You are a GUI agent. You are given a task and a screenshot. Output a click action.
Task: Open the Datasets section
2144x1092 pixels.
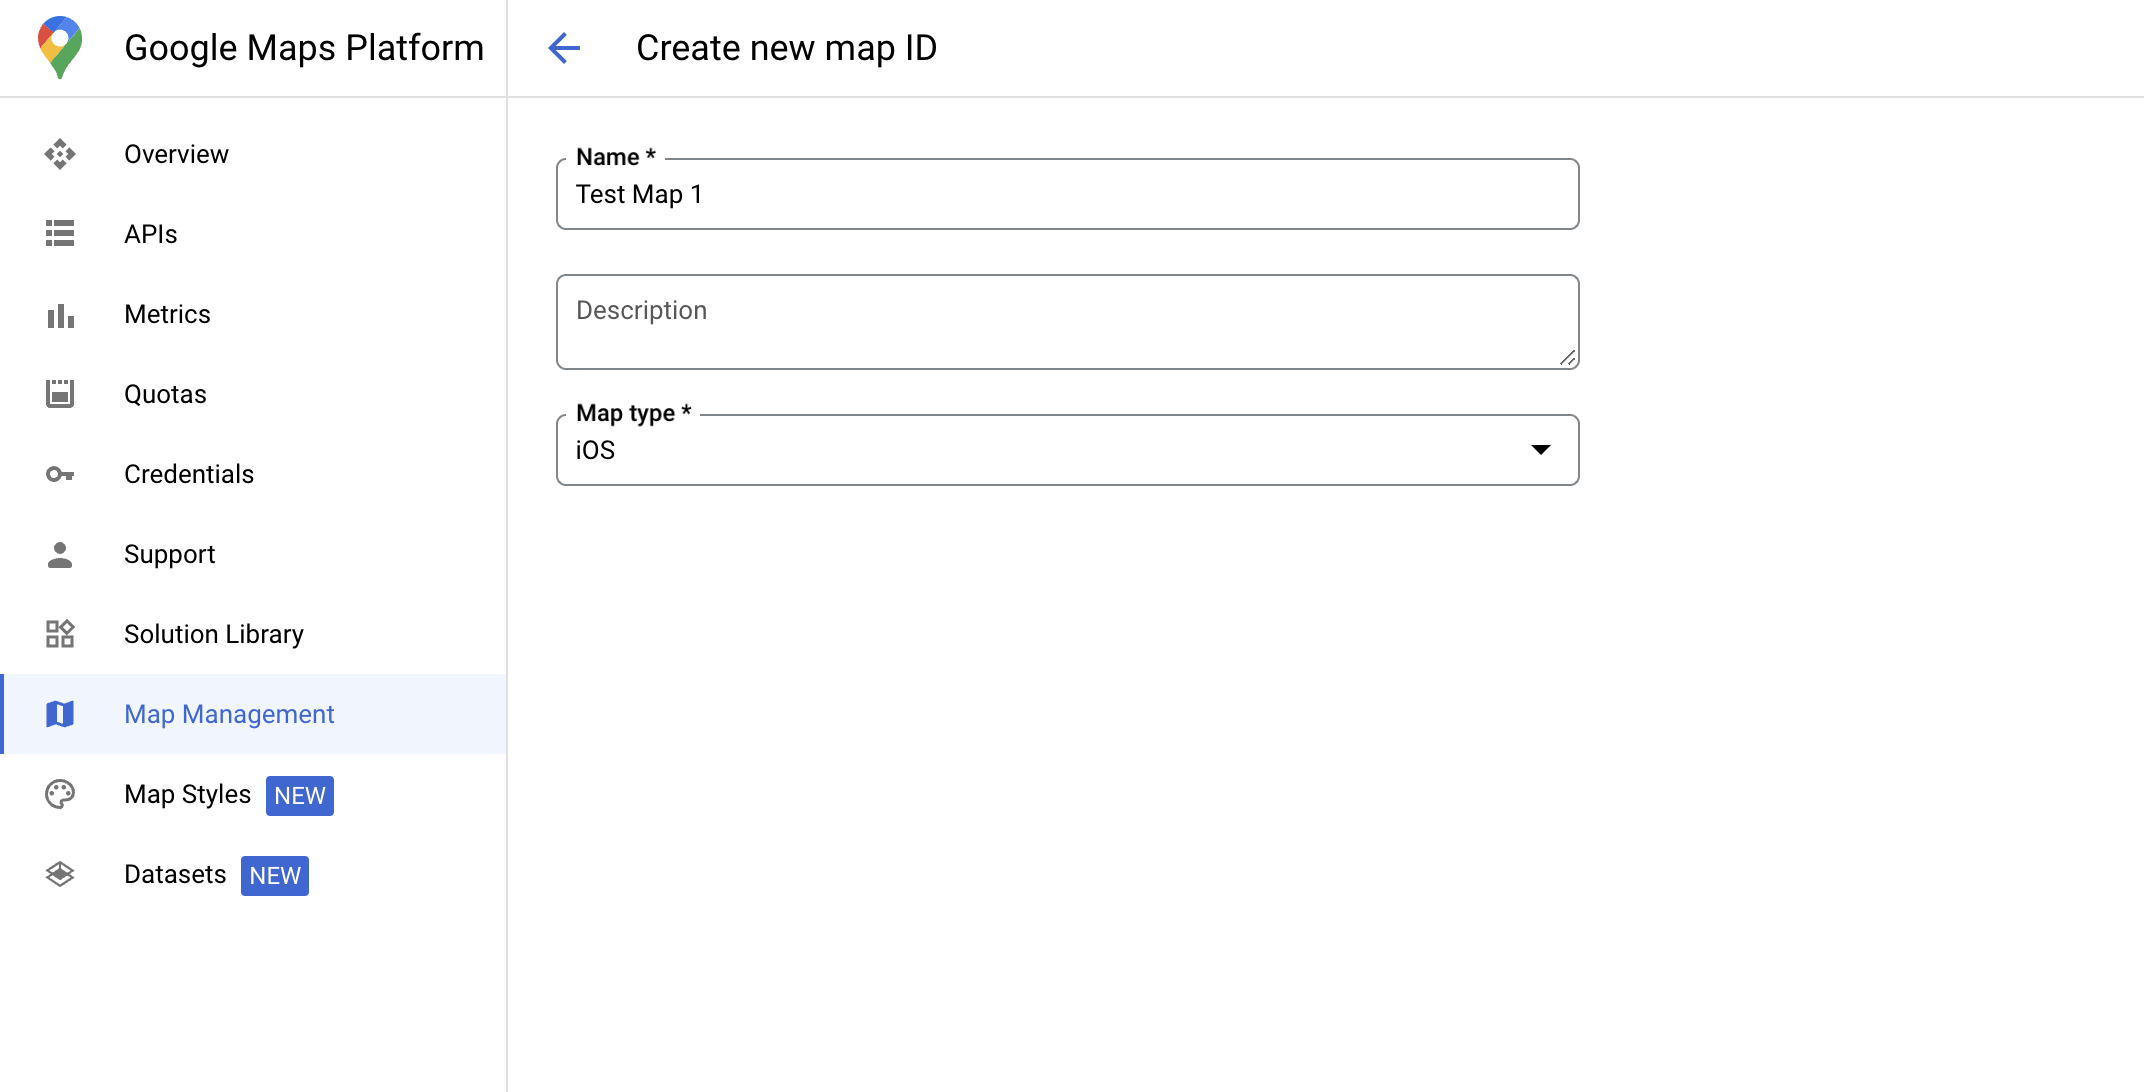[x=174, y=875]
